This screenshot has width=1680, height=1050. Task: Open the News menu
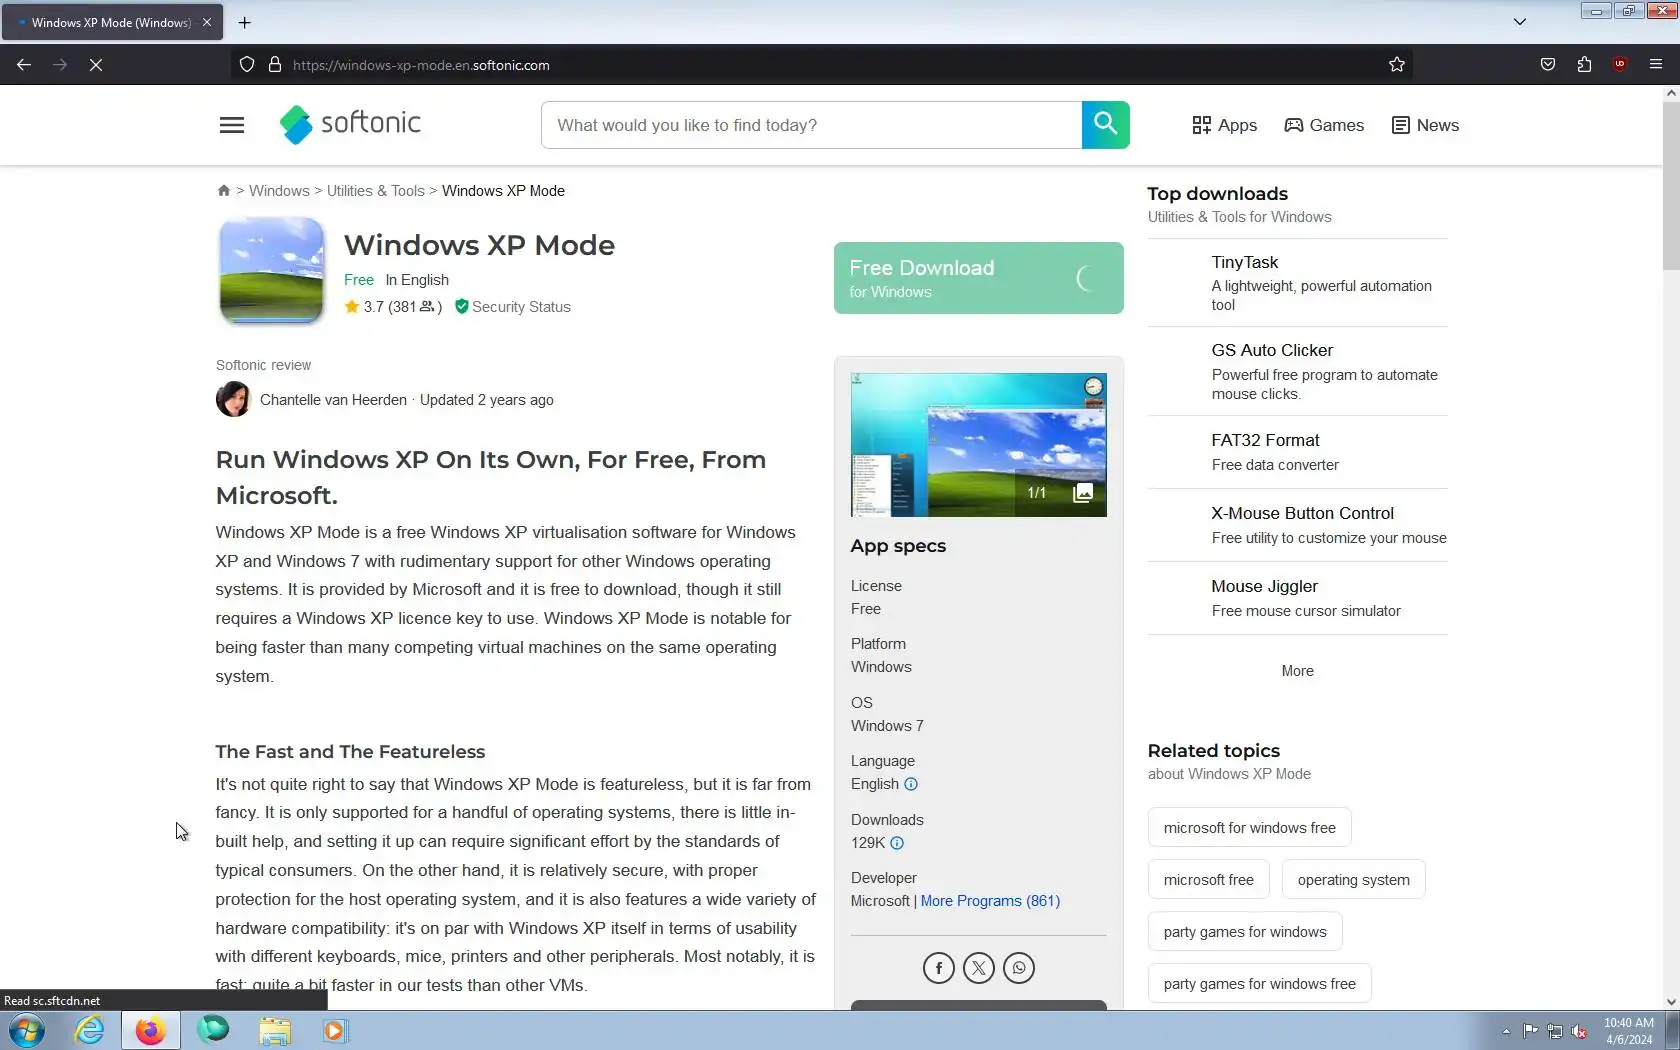pos(1425,125)
